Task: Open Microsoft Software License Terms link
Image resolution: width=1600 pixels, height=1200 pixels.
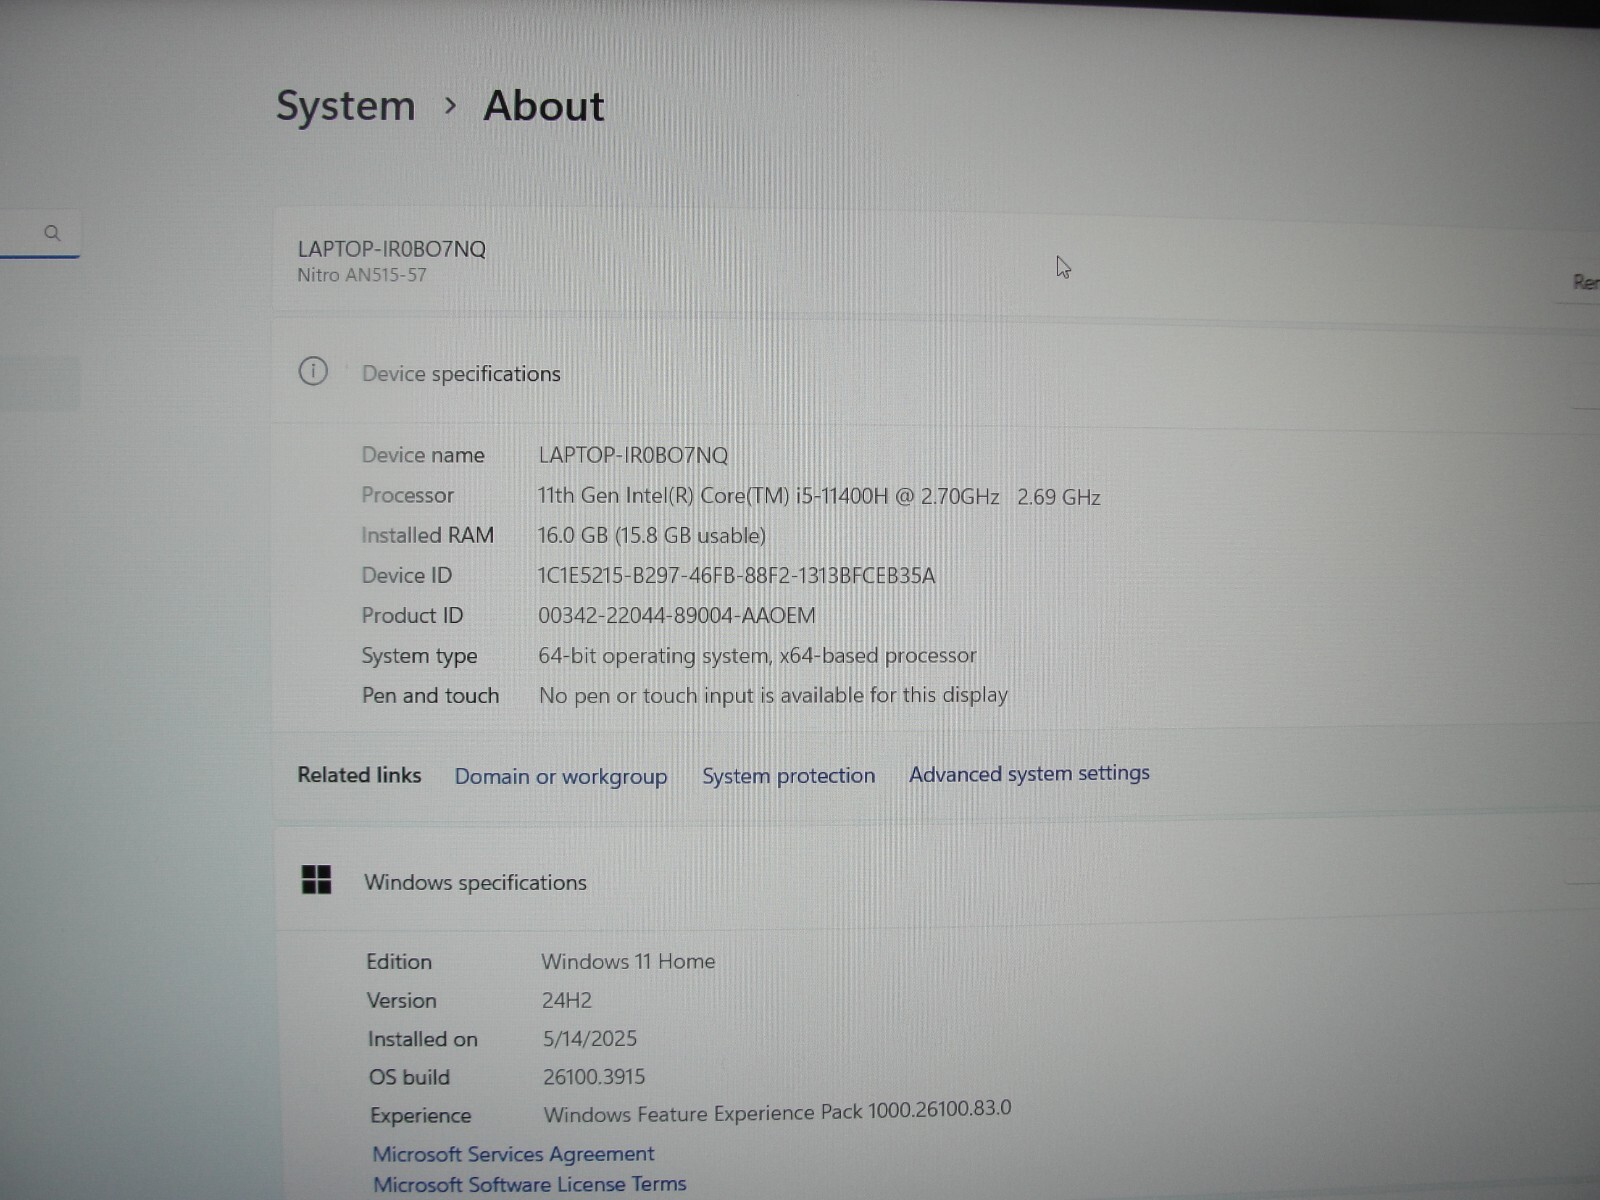Action: click(529, 1185)
